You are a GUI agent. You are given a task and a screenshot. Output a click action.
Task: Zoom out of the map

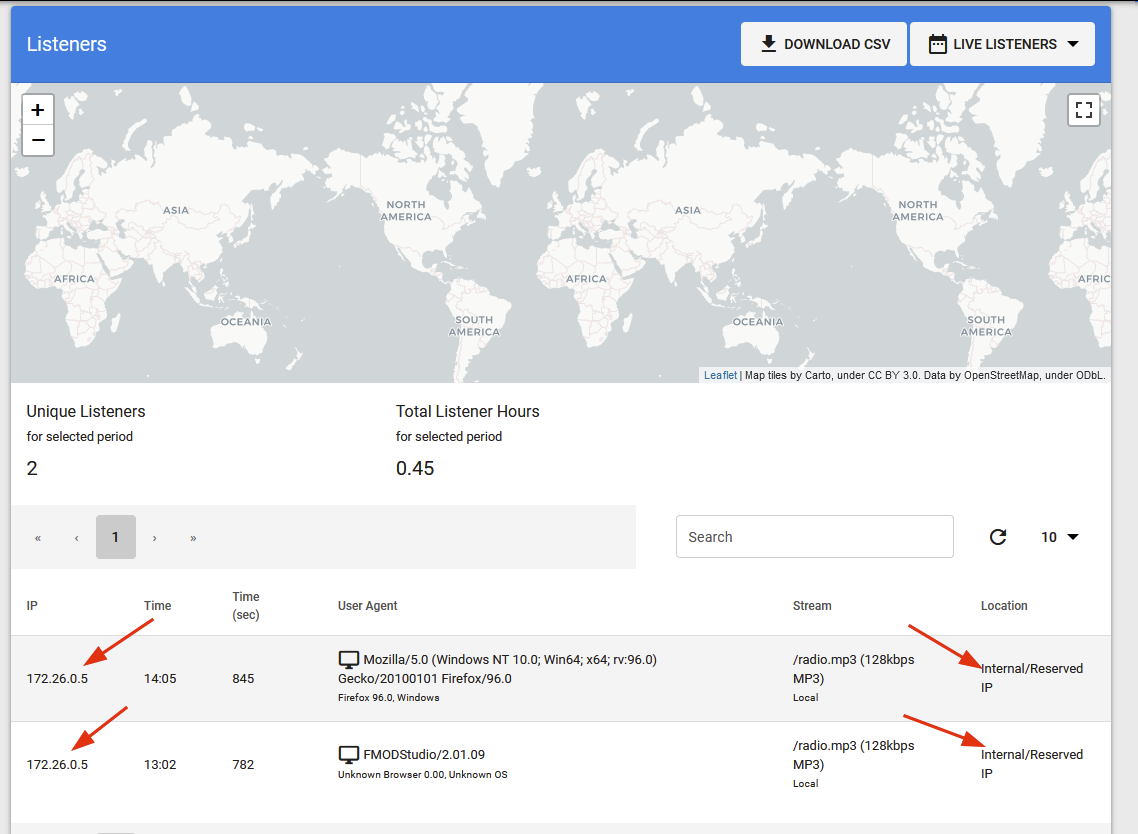tap(37, 140)
